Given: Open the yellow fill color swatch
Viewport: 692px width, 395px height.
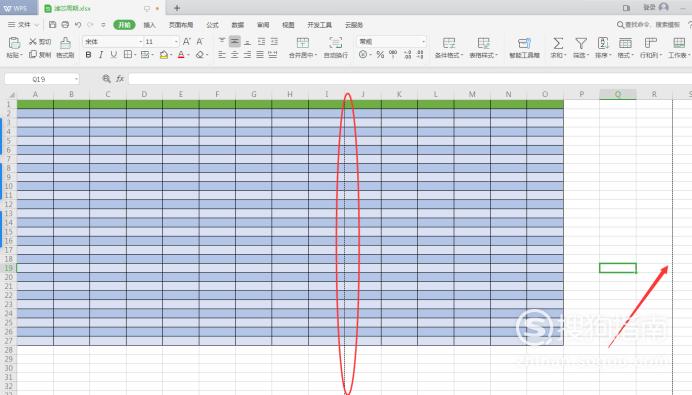Looking at the screenshot, I should [164, 55].
